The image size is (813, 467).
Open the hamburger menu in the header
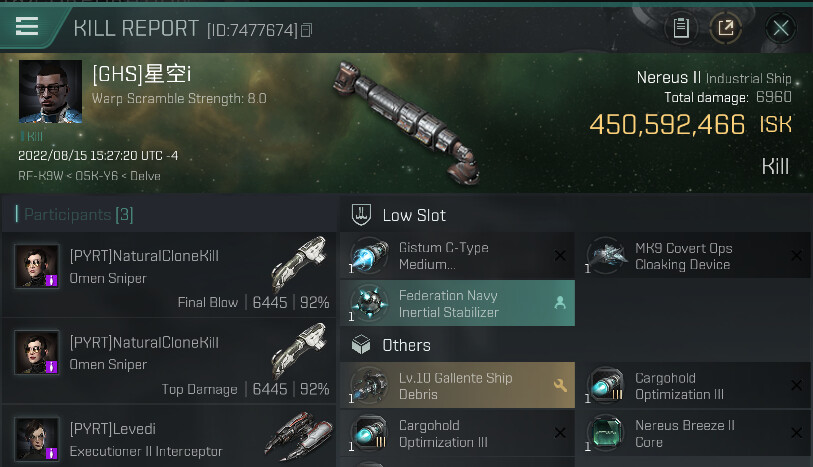pyautogui.click(x=27, y=27)
